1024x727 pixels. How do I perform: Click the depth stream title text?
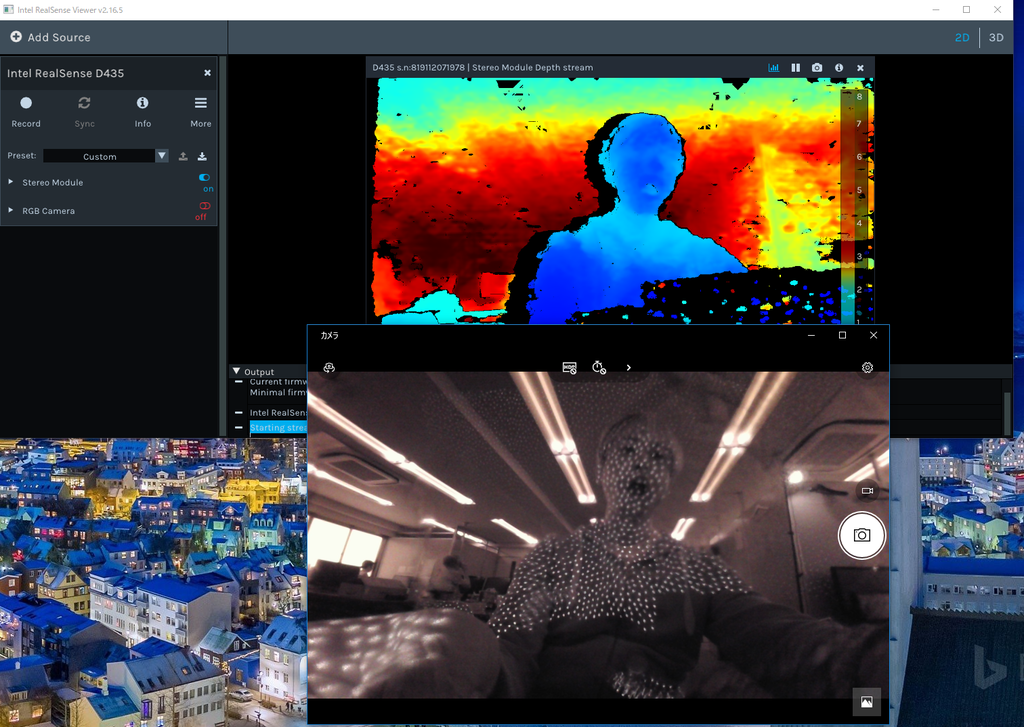coord(483,67)
